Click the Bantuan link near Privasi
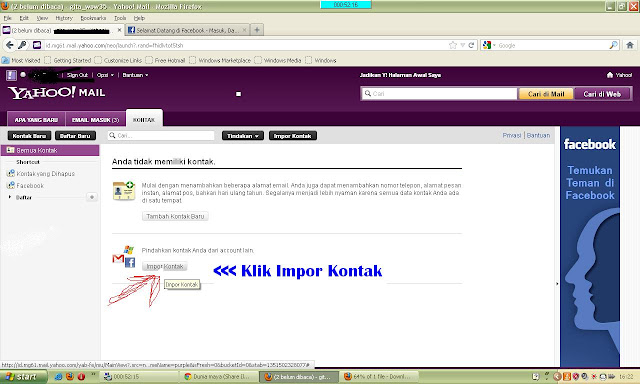Image resolution: width=640 pixels, height=384 pixels. pos(538,135)
